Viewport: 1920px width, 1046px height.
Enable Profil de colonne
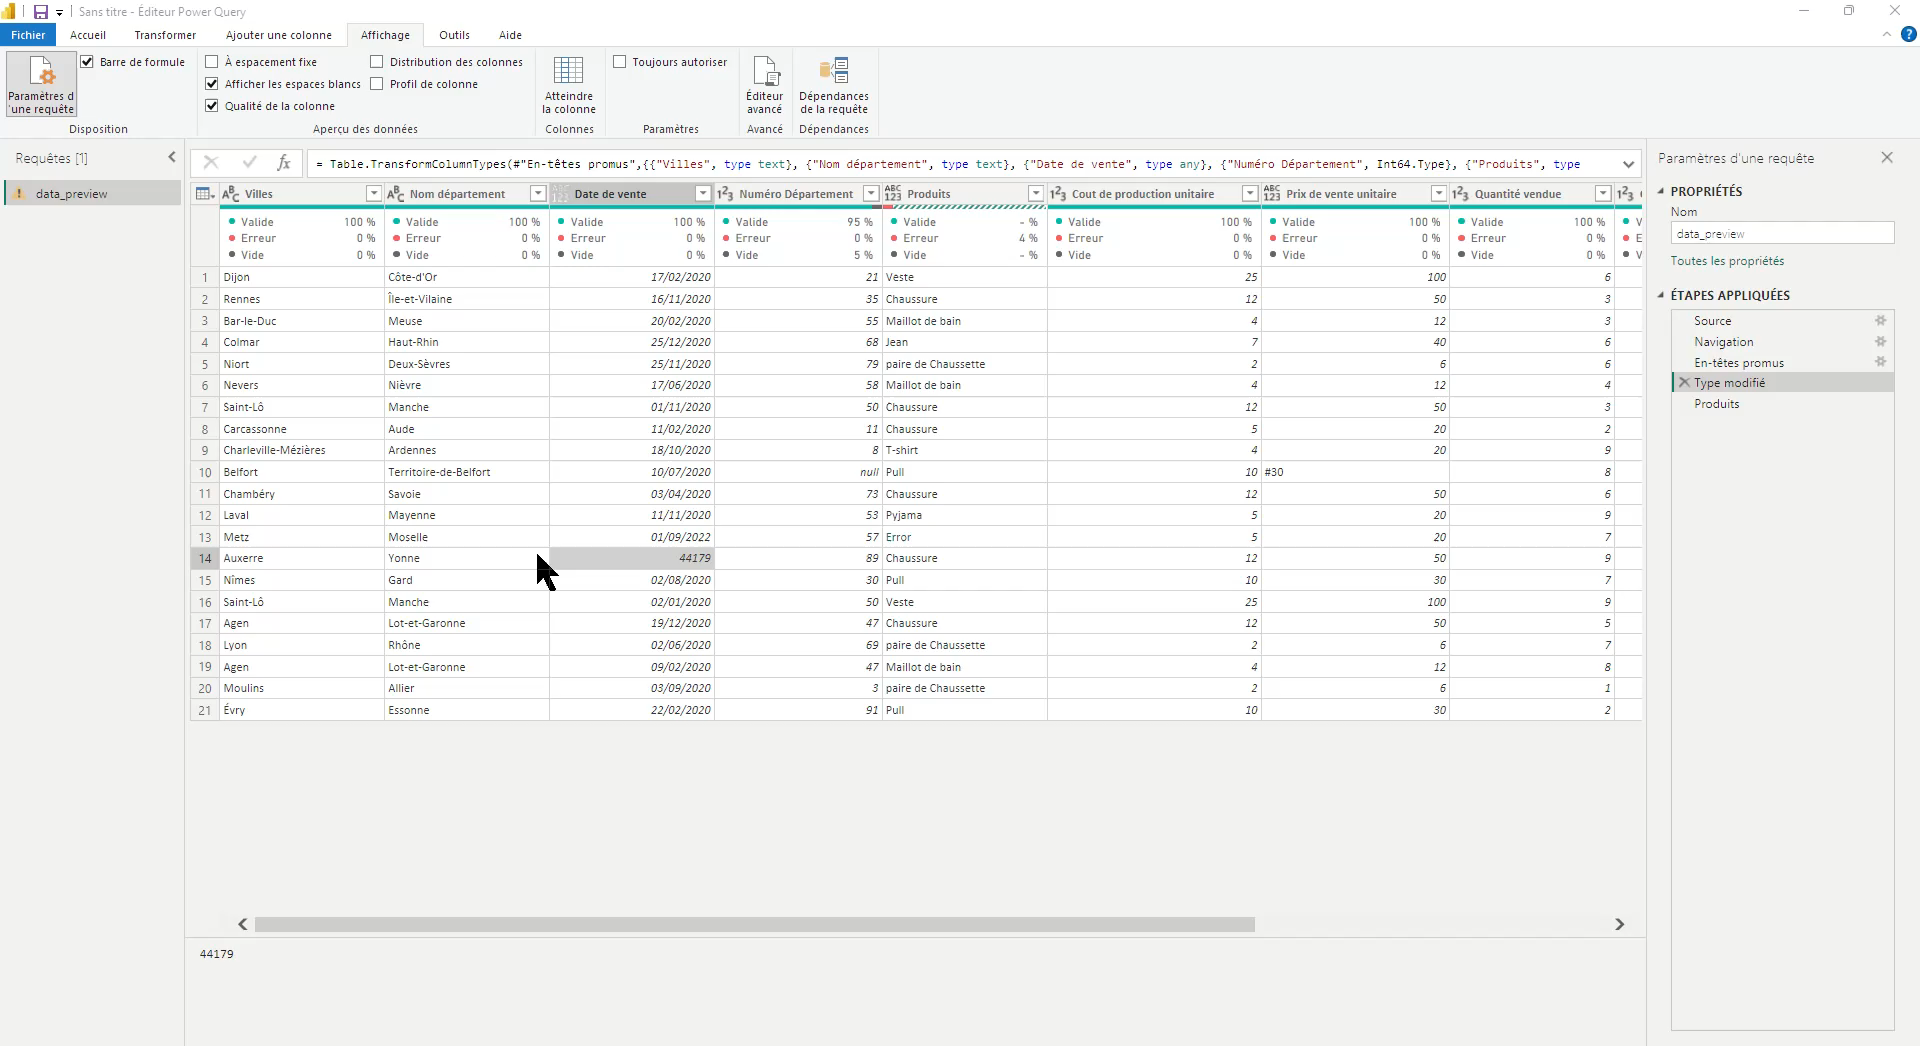tap(377, 84)
